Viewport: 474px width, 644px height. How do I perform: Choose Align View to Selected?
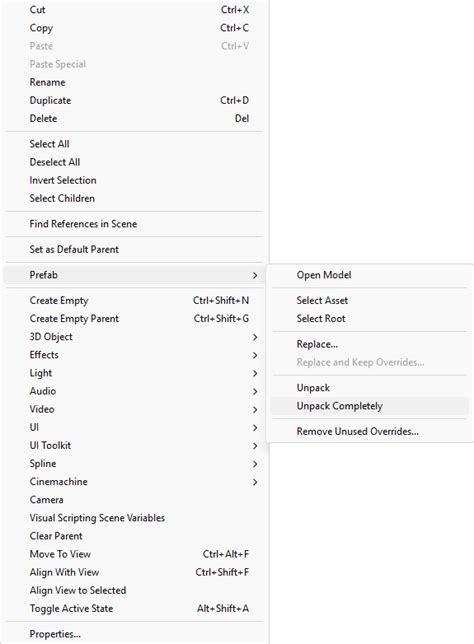(134, 590)
